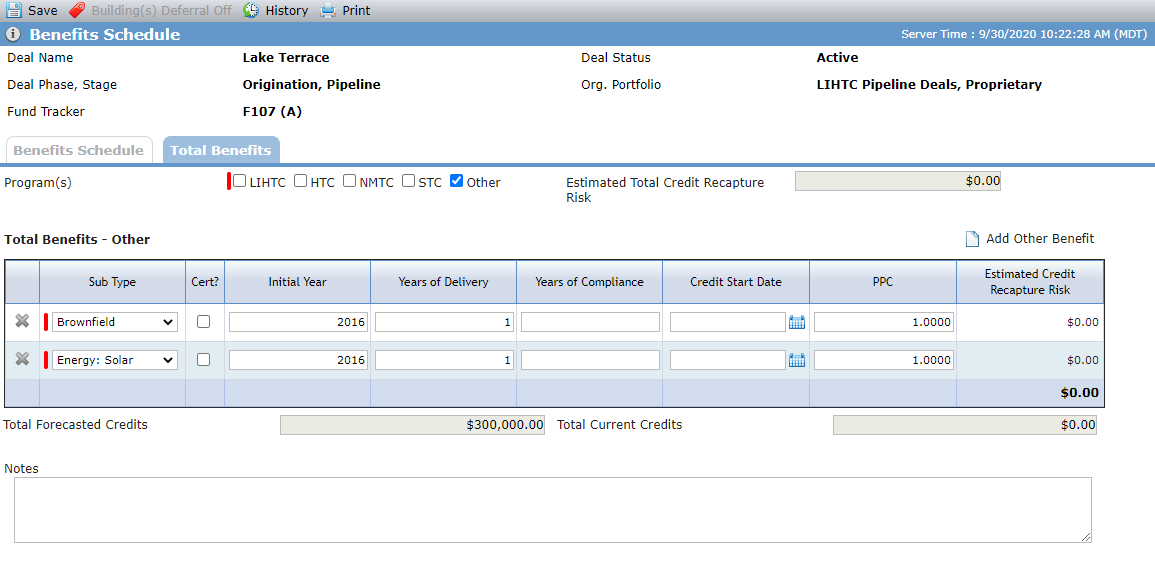Expand the Energy: Solar Sub Type dropdown
Screen dimensions: 1155x564
[x=115, y=360]
